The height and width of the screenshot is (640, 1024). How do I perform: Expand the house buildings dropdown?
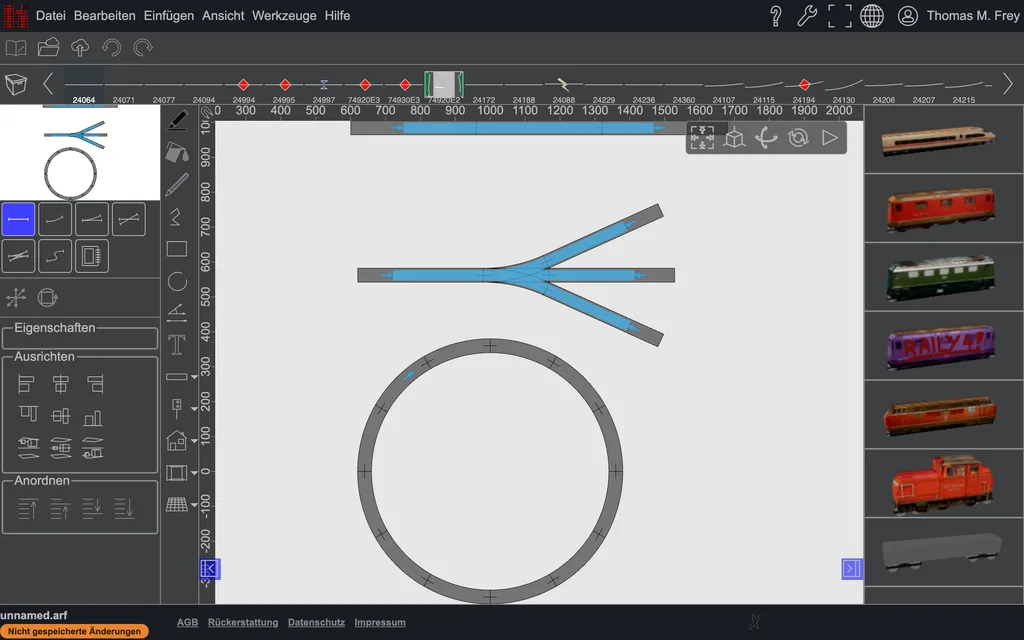coord(194,441)
